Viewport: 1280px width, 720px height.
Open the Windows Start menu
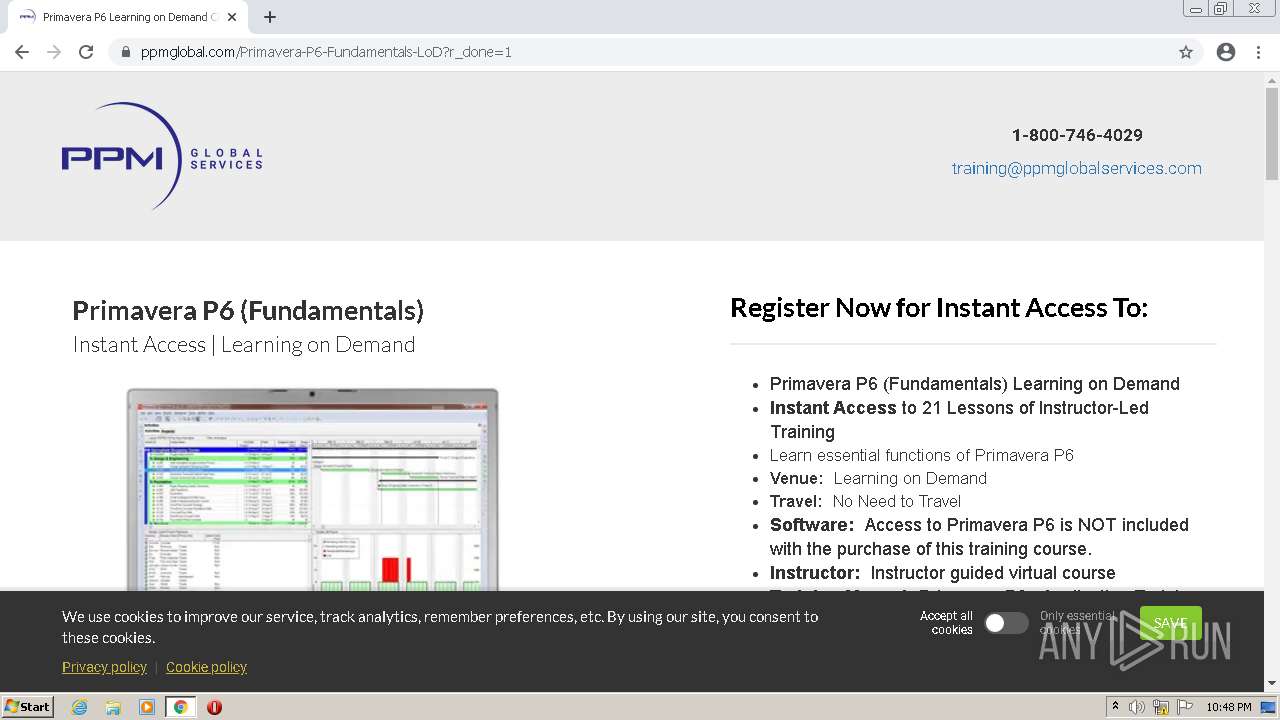(x=27, y=707)
